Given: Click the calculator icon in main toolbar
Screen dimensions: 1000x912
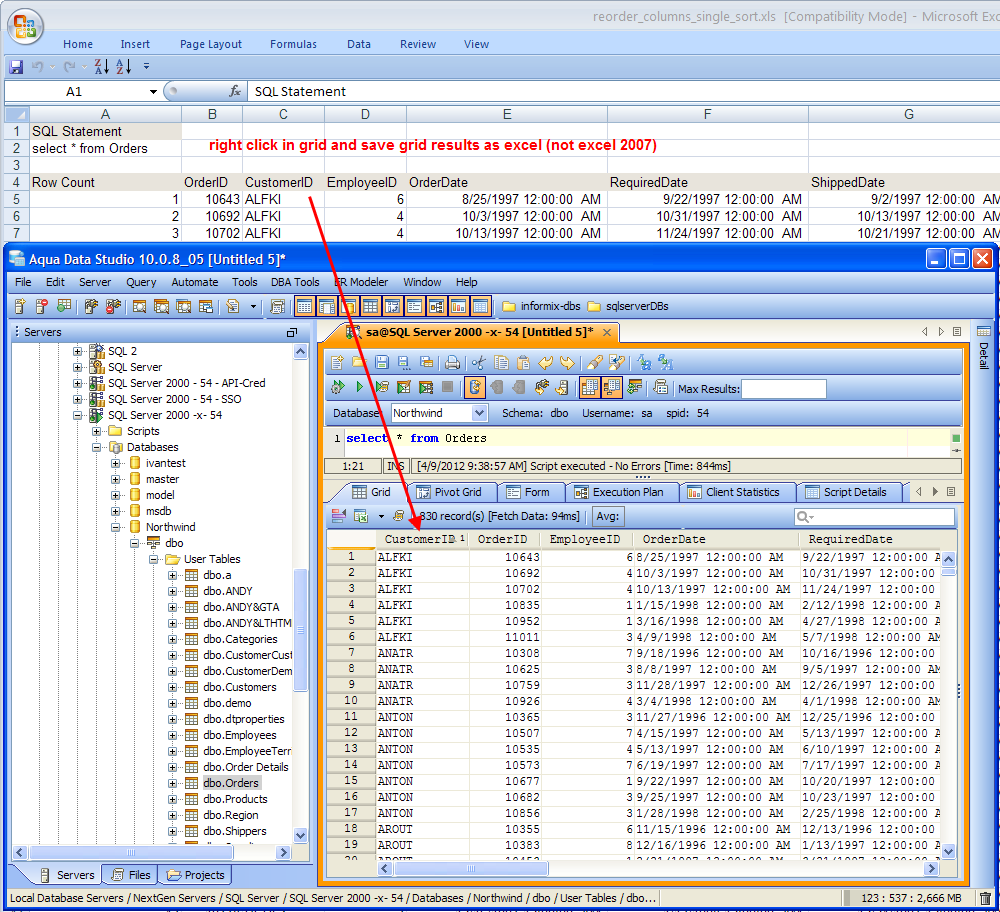Looking at the screenshot, I should click(277, 307).
